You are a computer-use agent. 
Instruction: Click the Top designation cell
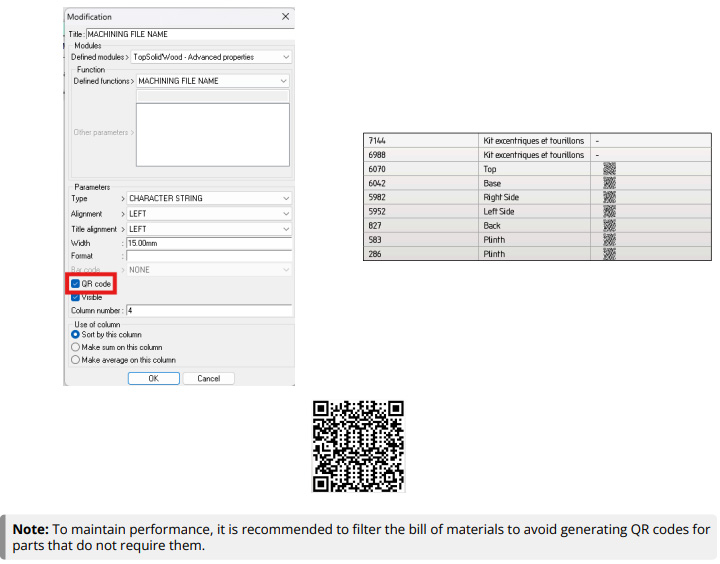coord(534,169)
